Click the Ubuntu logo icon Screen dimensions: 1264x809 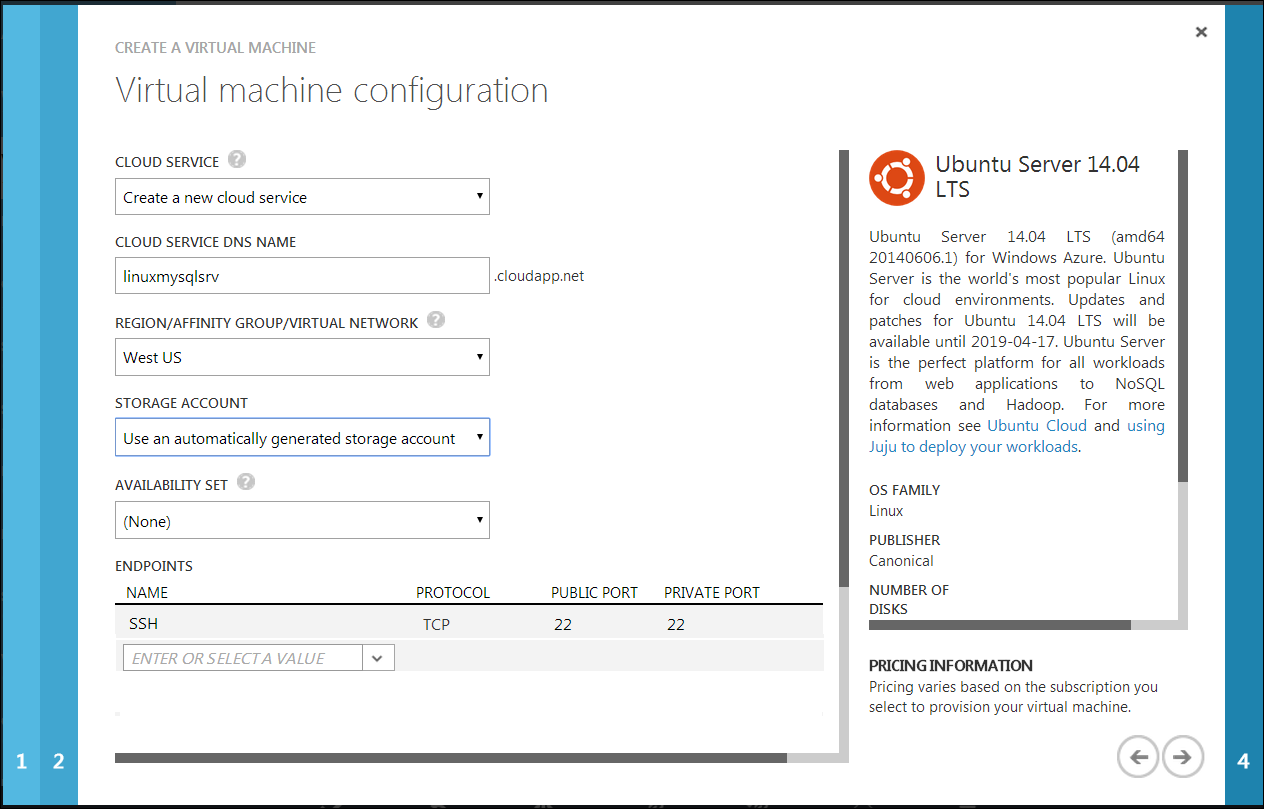pos(896,178)
